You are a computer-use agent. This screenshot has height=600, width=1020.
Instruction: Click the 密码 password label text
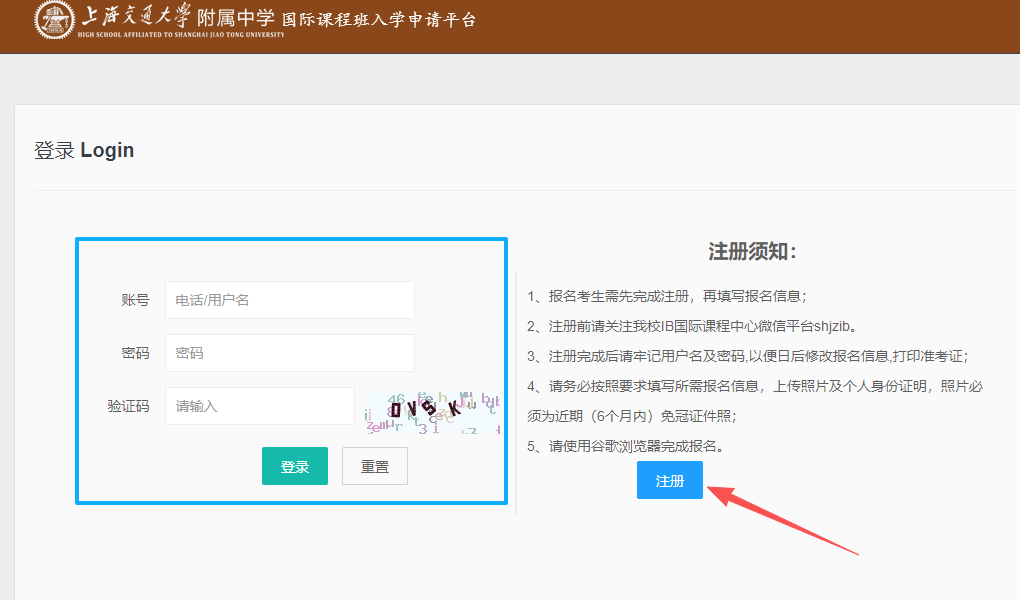(x=133, y=352)
